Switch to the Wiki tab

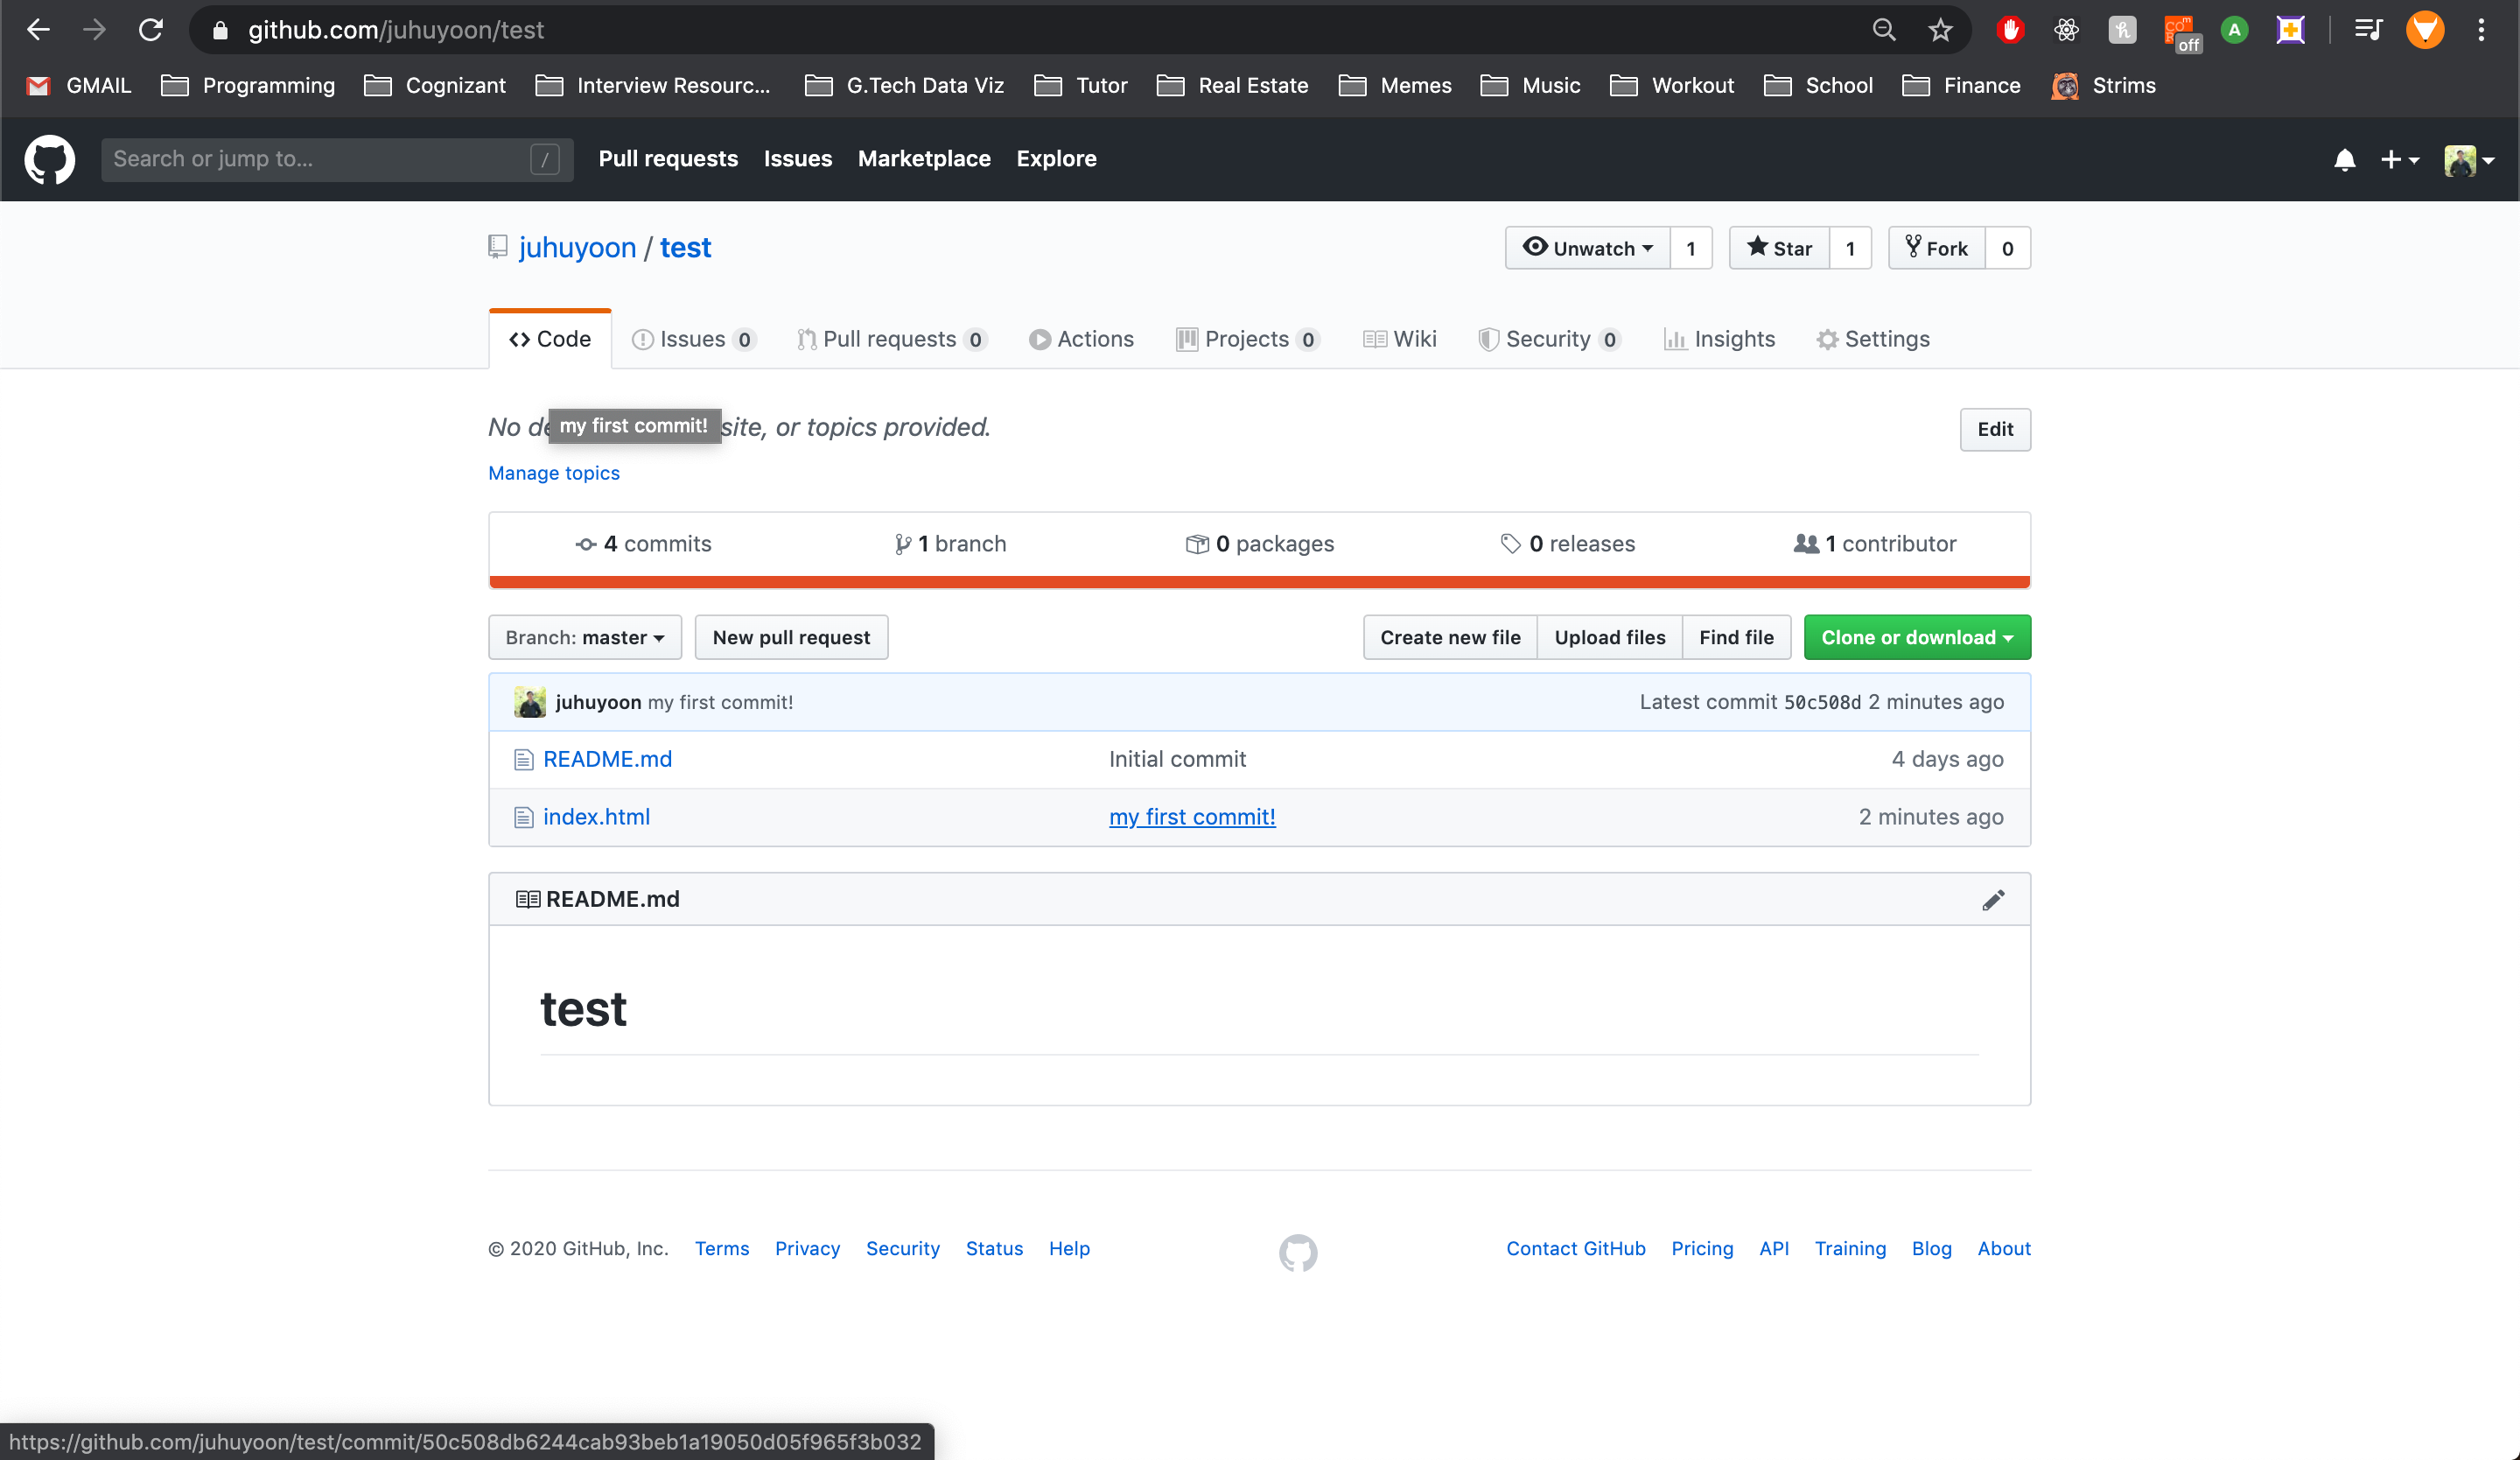tap(1399, 339)
